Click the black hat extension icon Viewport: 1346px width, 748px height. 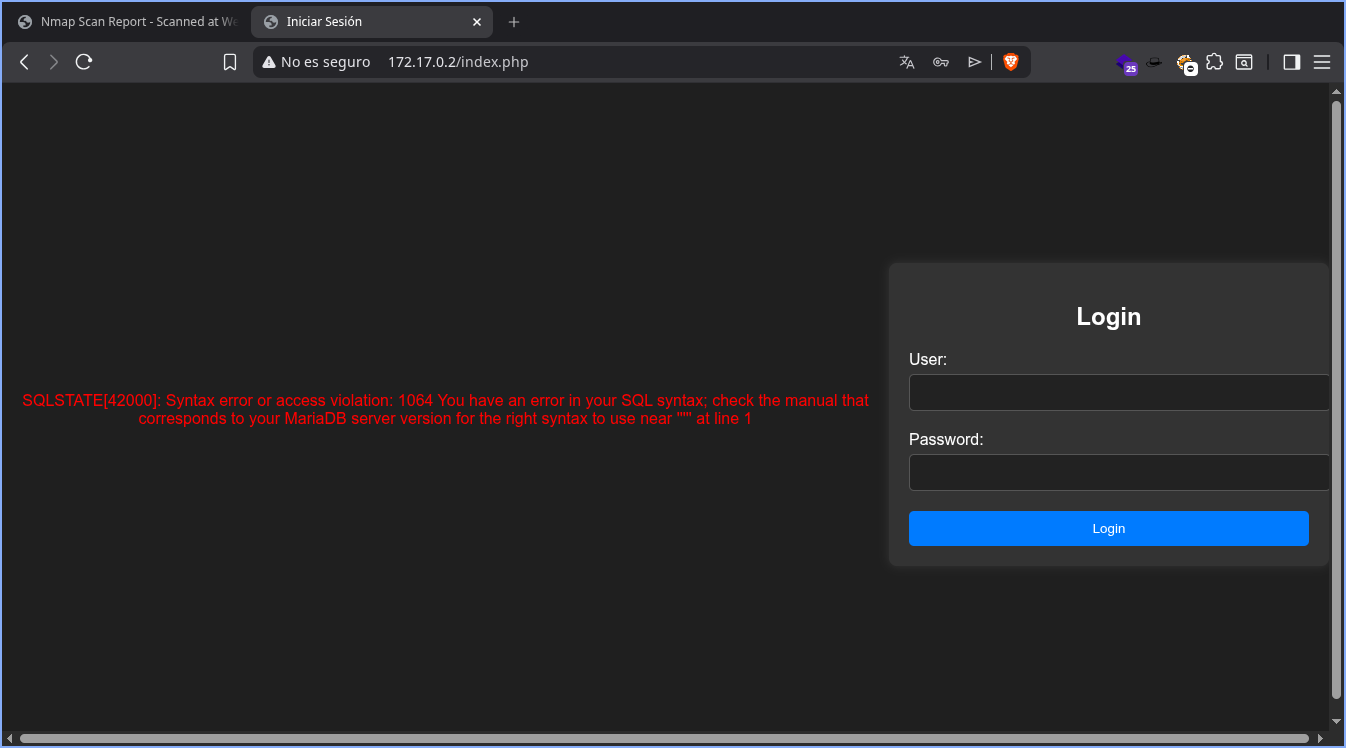pos(1155,62)
